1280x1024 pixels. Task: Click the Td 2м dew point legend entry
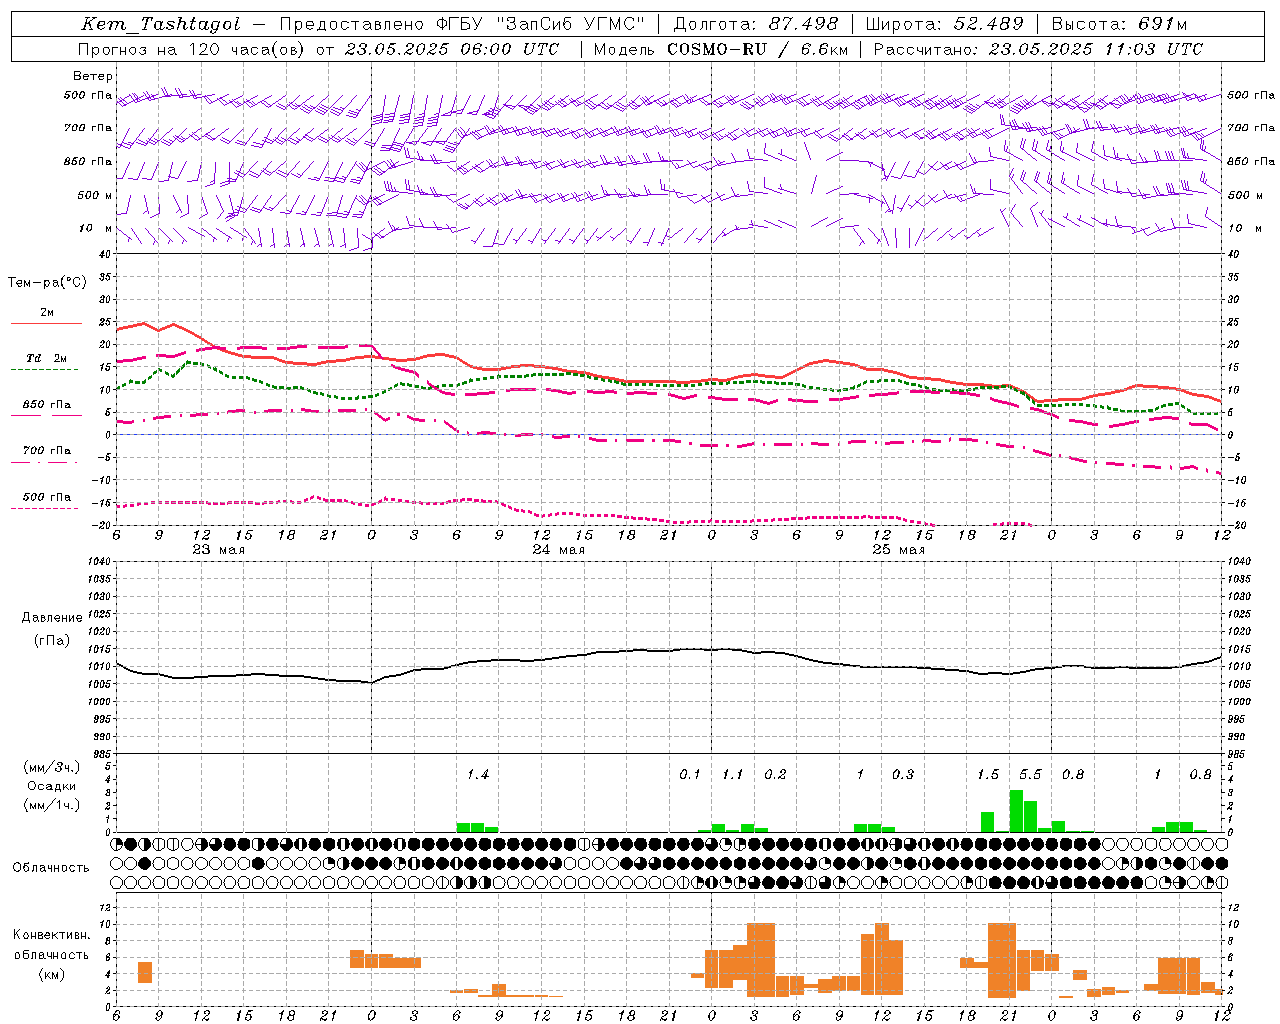46,358
